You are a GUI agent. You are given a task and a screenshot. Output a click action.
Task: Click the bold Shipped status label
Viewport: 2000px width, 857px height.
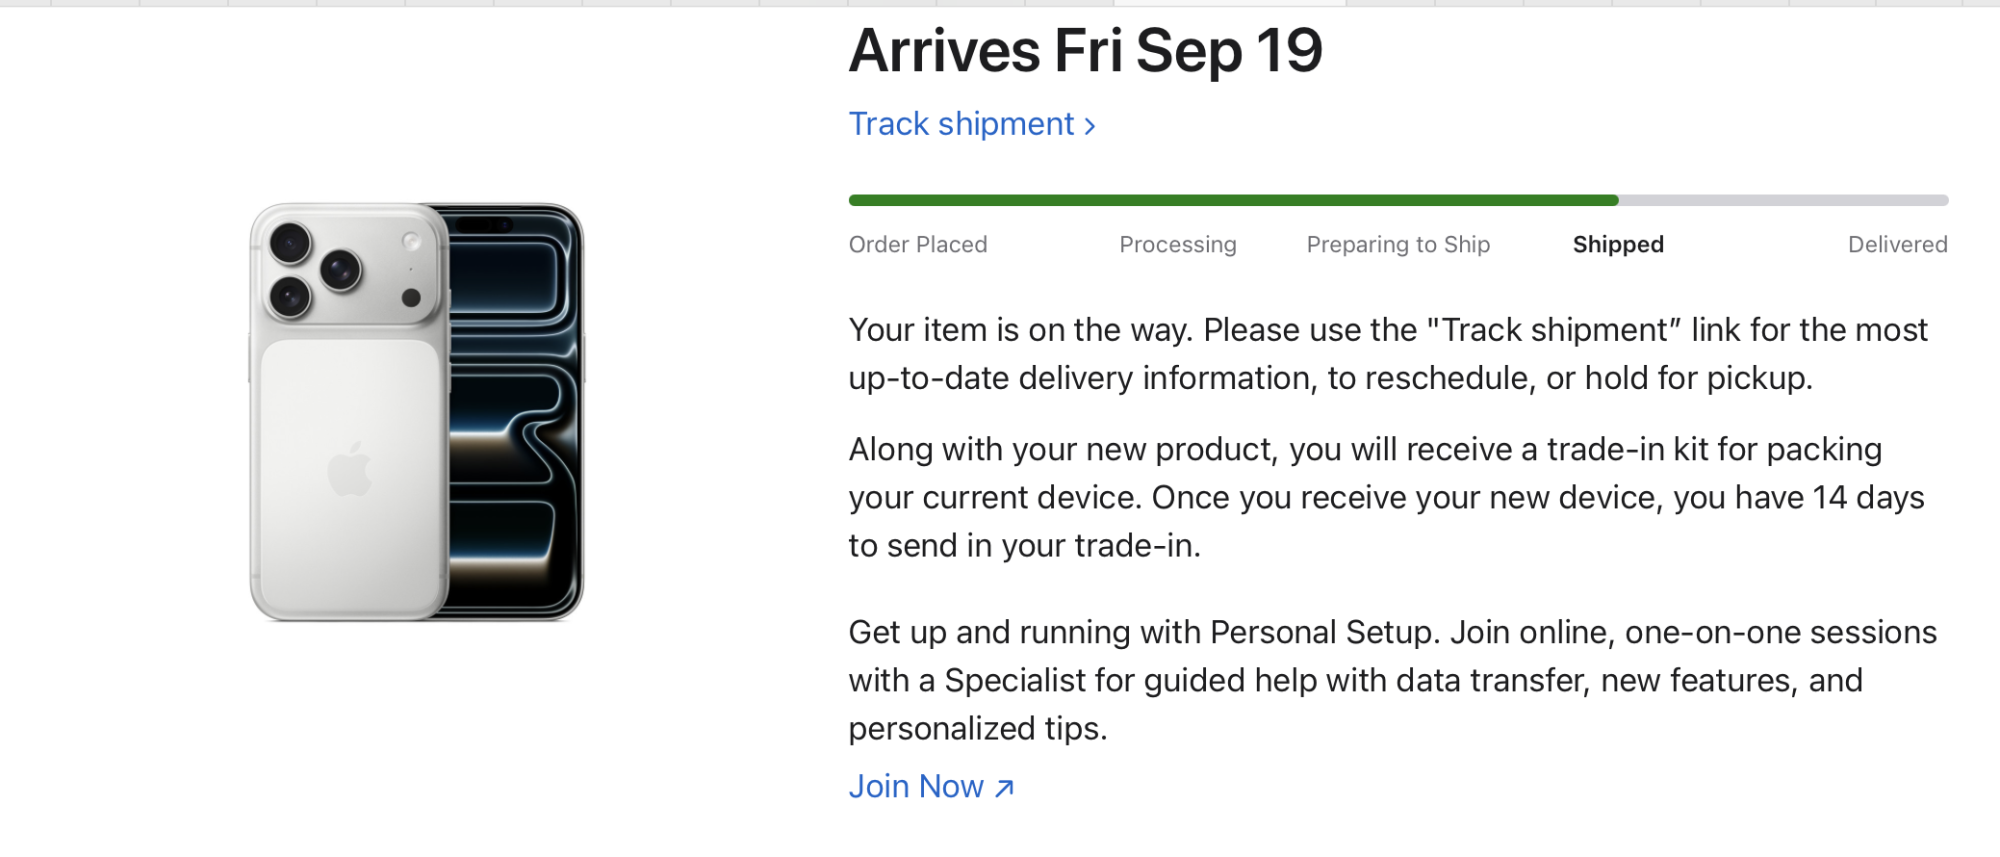(1617, 245)
